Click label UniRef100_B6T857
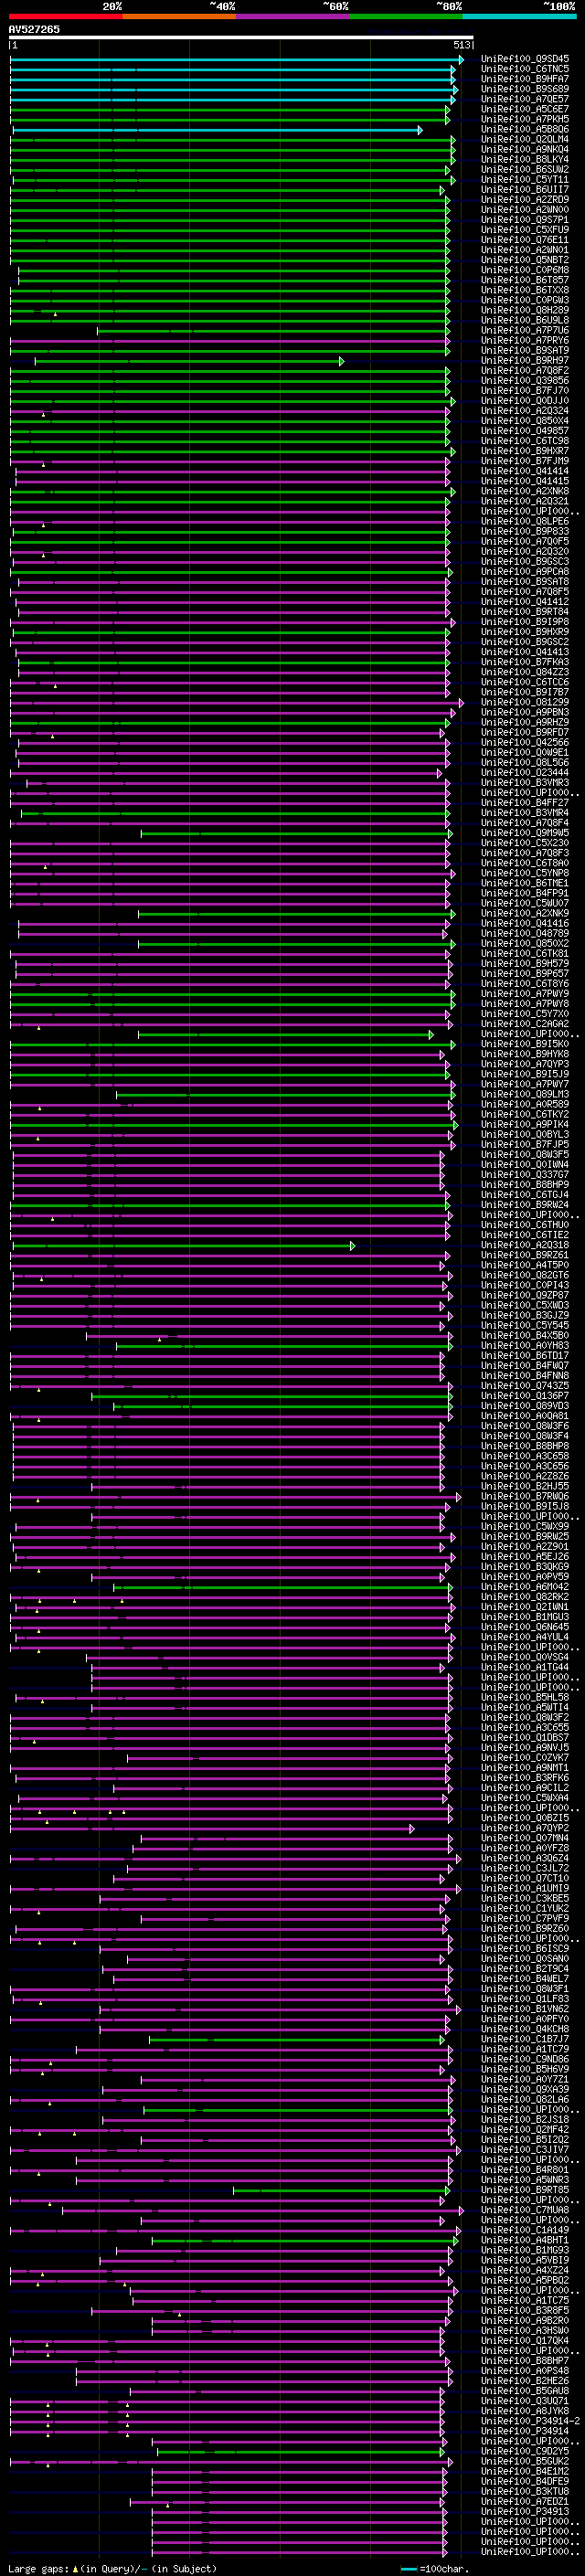The height and width of the screenshot is (2576, 585). pyautogui.click(x=525, y=280)
